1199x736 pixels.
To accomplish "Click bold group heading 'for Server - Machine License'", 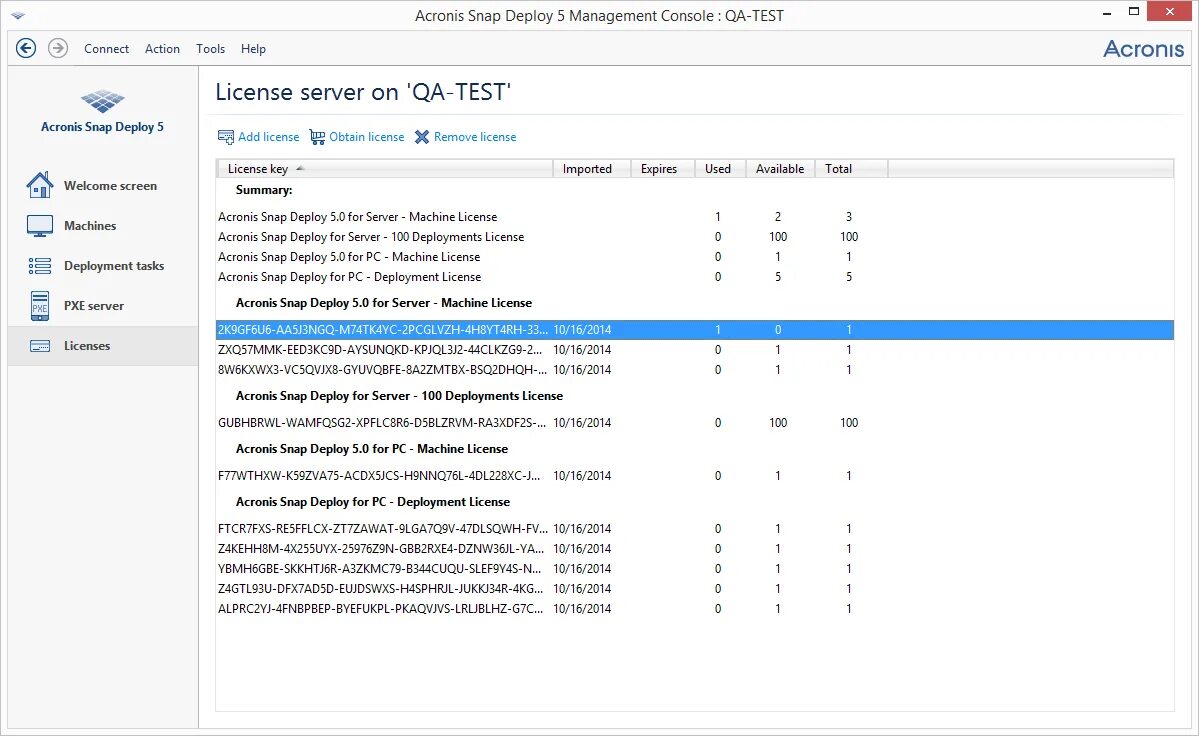I will (384, 303).
